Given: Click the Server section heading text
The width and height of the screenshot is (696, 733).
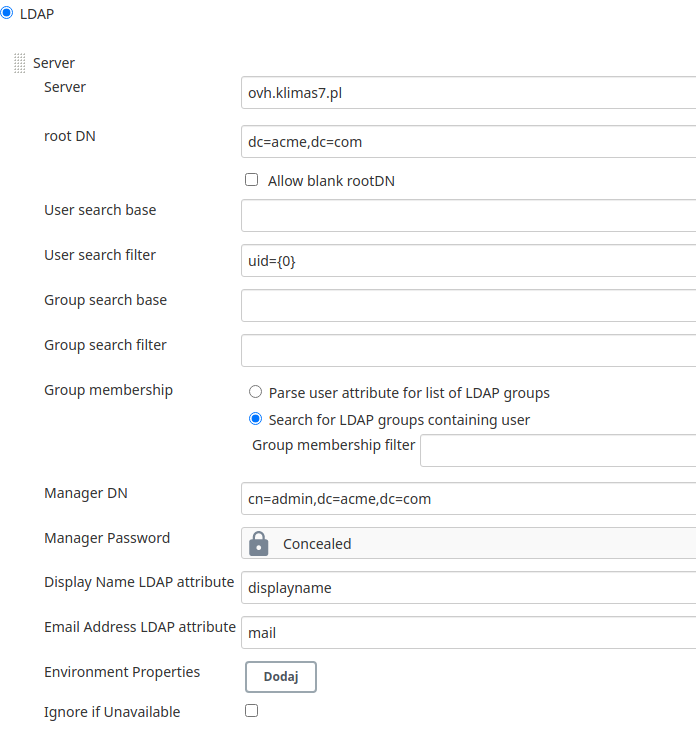Looking at the screenshot, I should point(54,63).
